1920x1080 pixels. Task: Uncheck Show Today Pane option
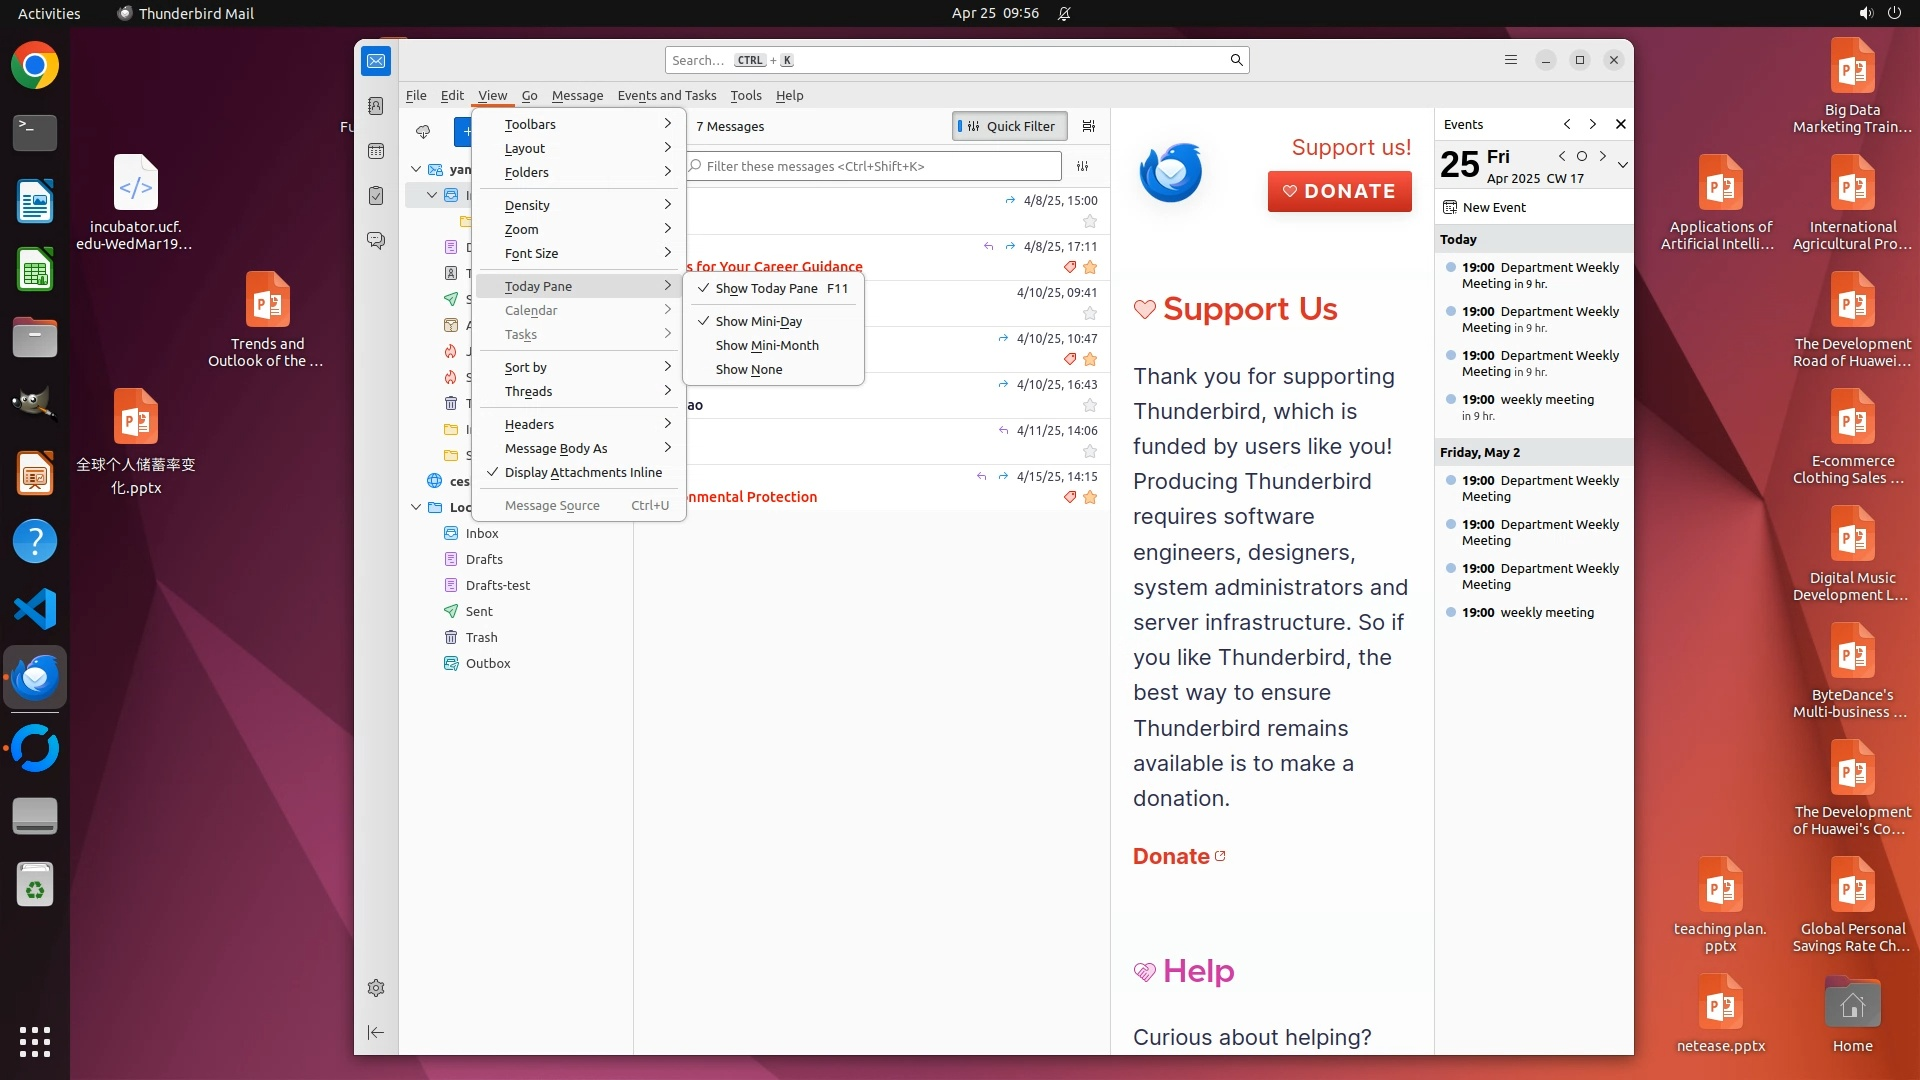coord(766,288)
